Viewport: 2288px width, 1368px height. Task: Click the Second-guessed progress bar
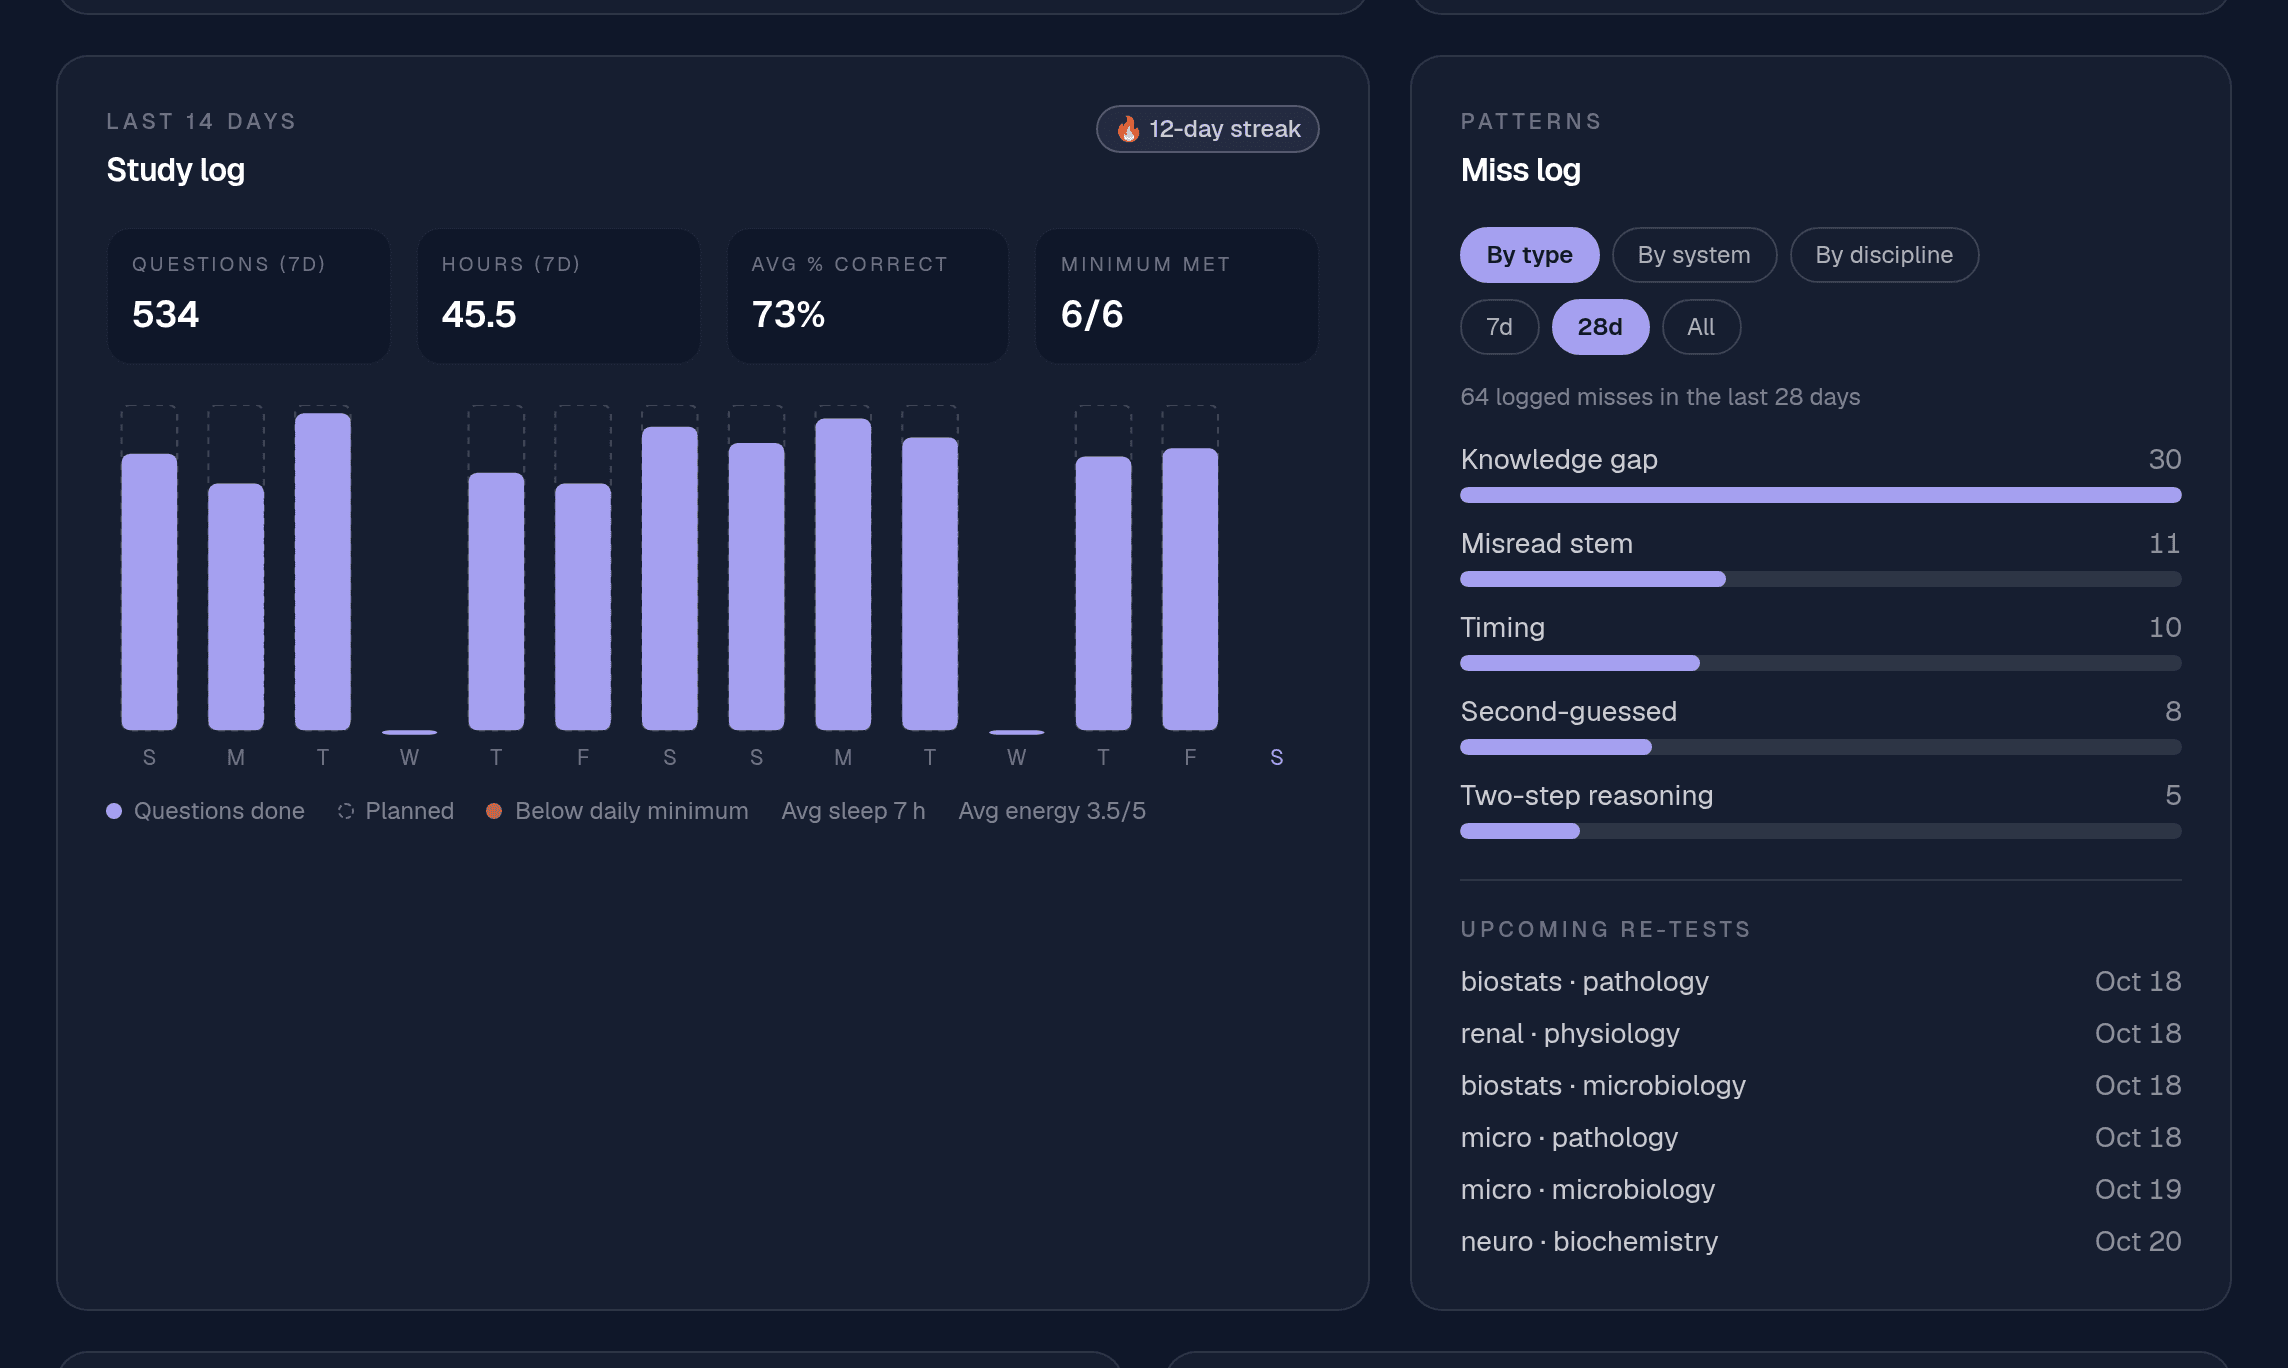(1820, 747)
